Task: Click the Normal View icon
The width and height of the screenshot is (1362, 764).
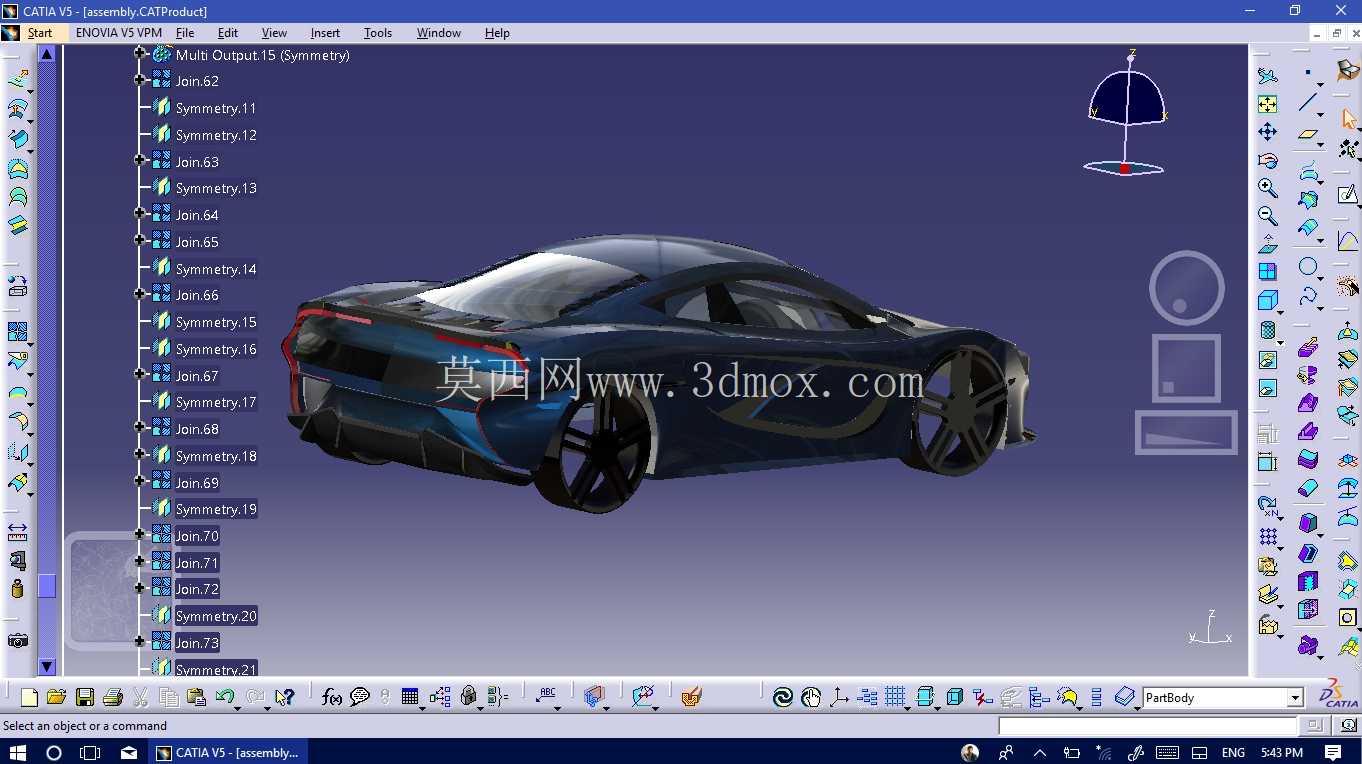Action: [x=1268, y=244]
